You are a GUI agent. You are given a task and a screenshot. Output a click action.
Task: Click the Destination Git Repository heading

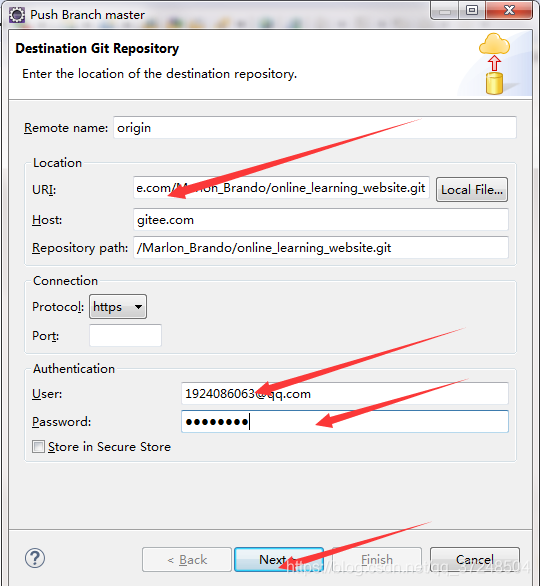(97, 49)
